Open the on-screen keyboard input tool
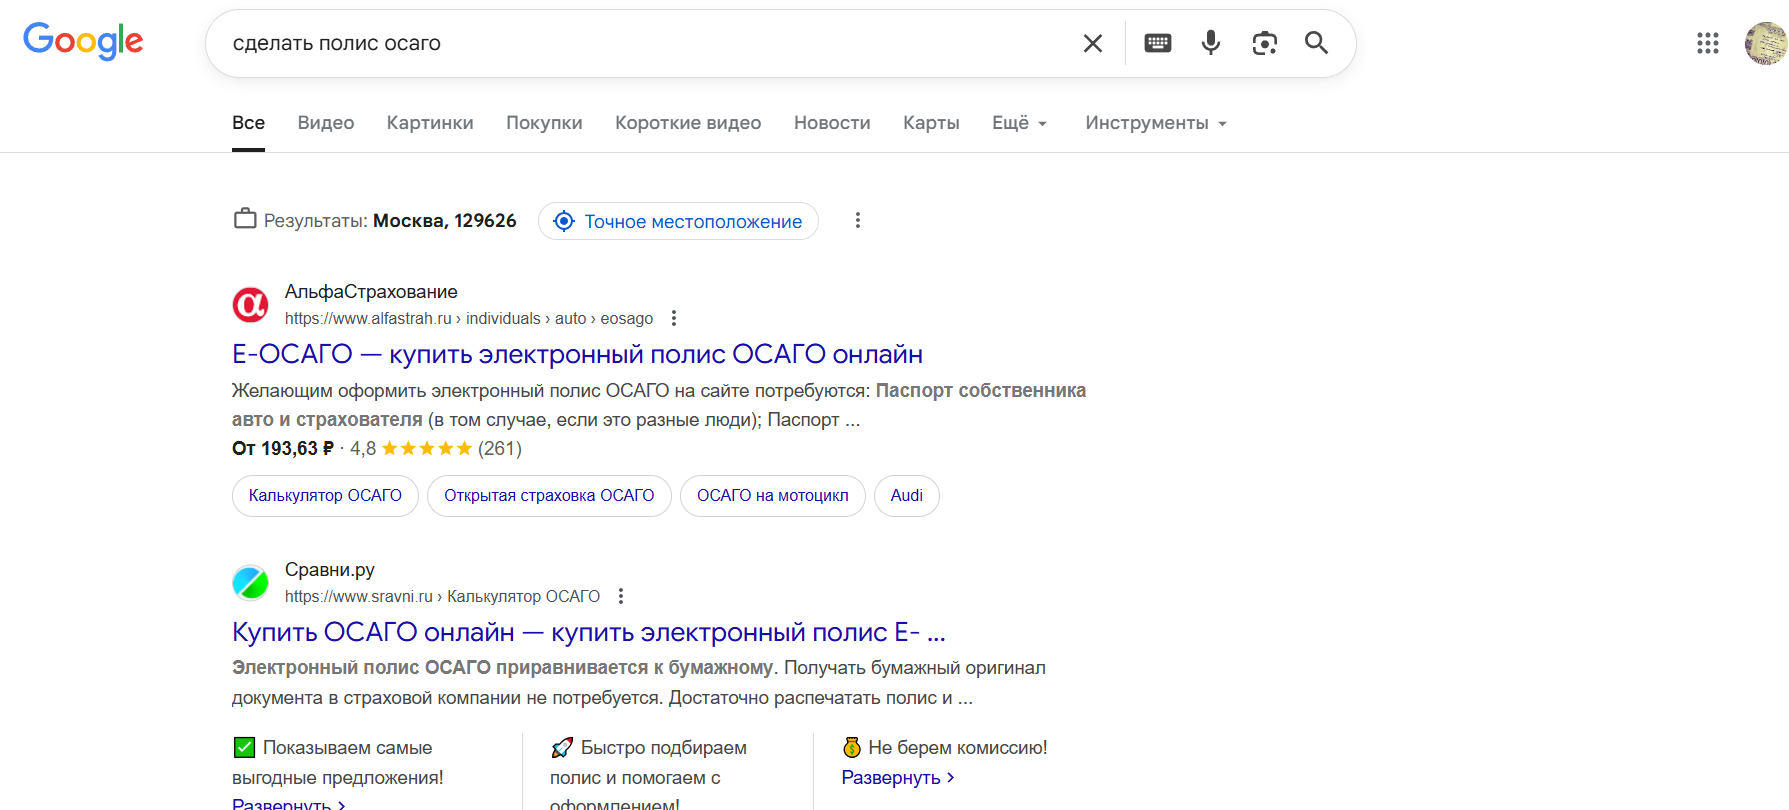The height and width of the screenshot is (810, 1789). (1157, 43)
